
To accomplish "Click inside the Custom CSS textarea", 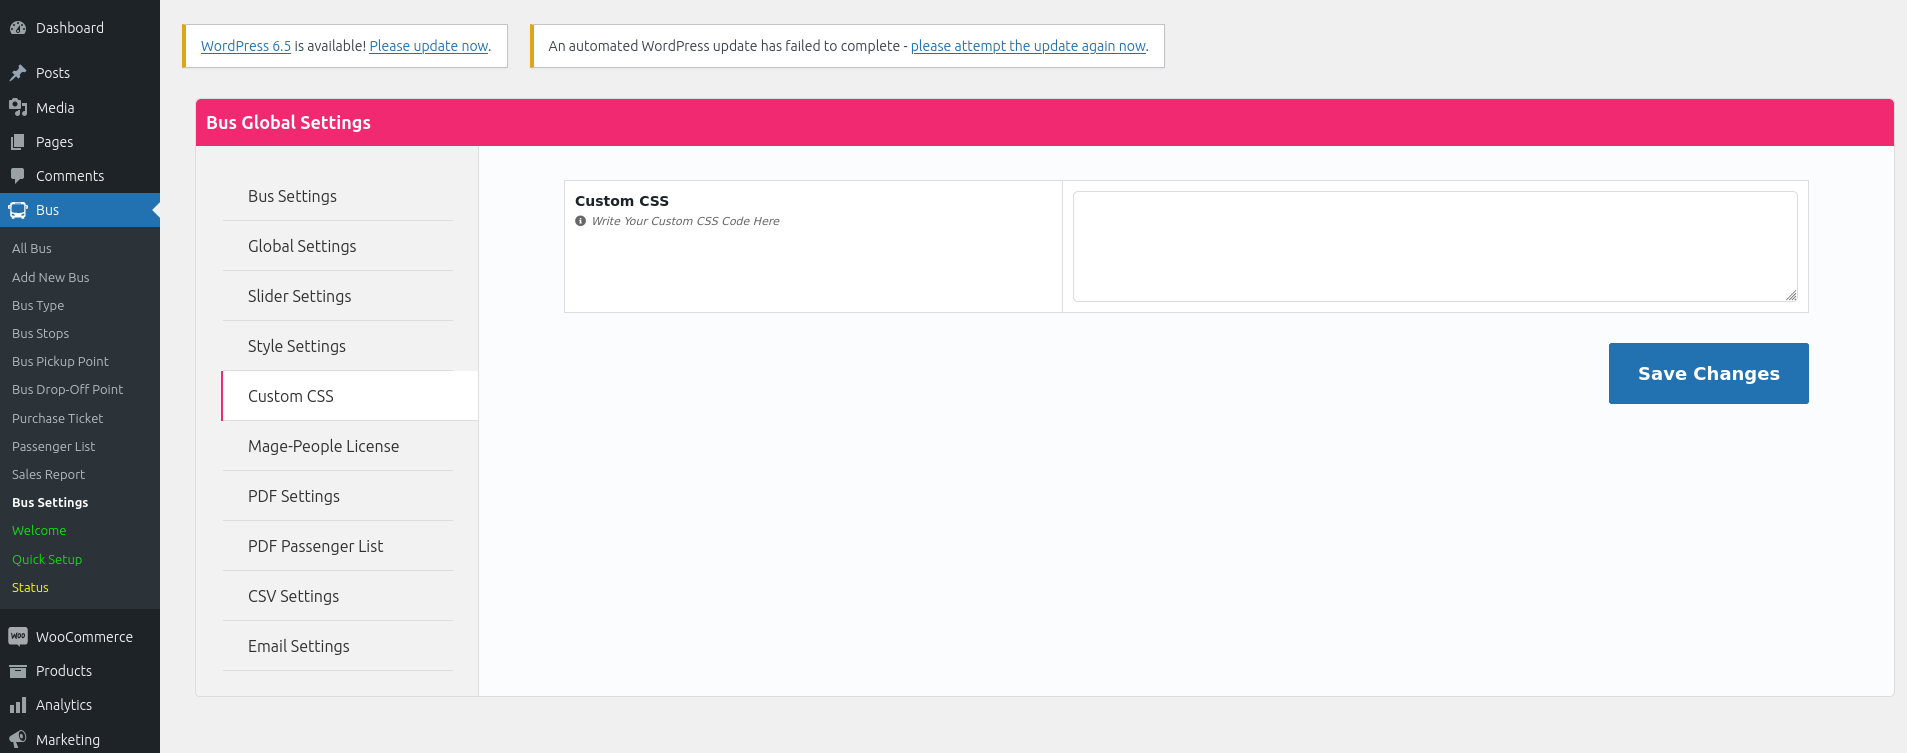I will click(1435, 246).
